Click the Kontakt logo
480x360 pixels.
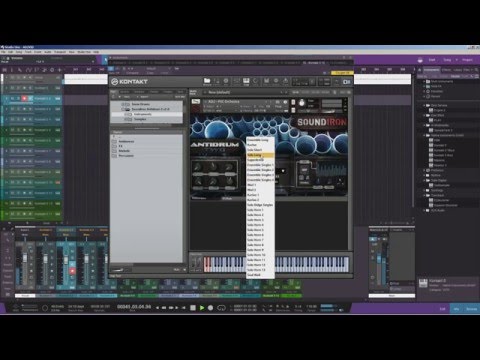coord(129,81)
